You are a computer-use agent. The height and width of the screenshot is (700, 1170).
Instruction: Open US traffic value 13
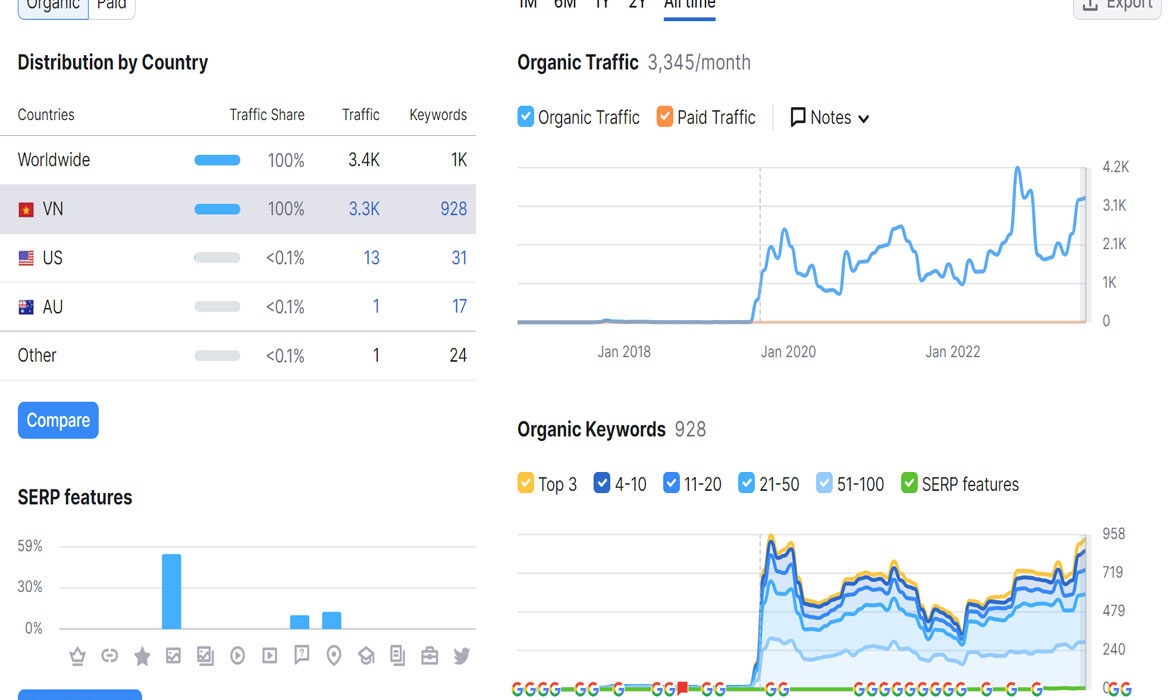(x=372, y=258)
